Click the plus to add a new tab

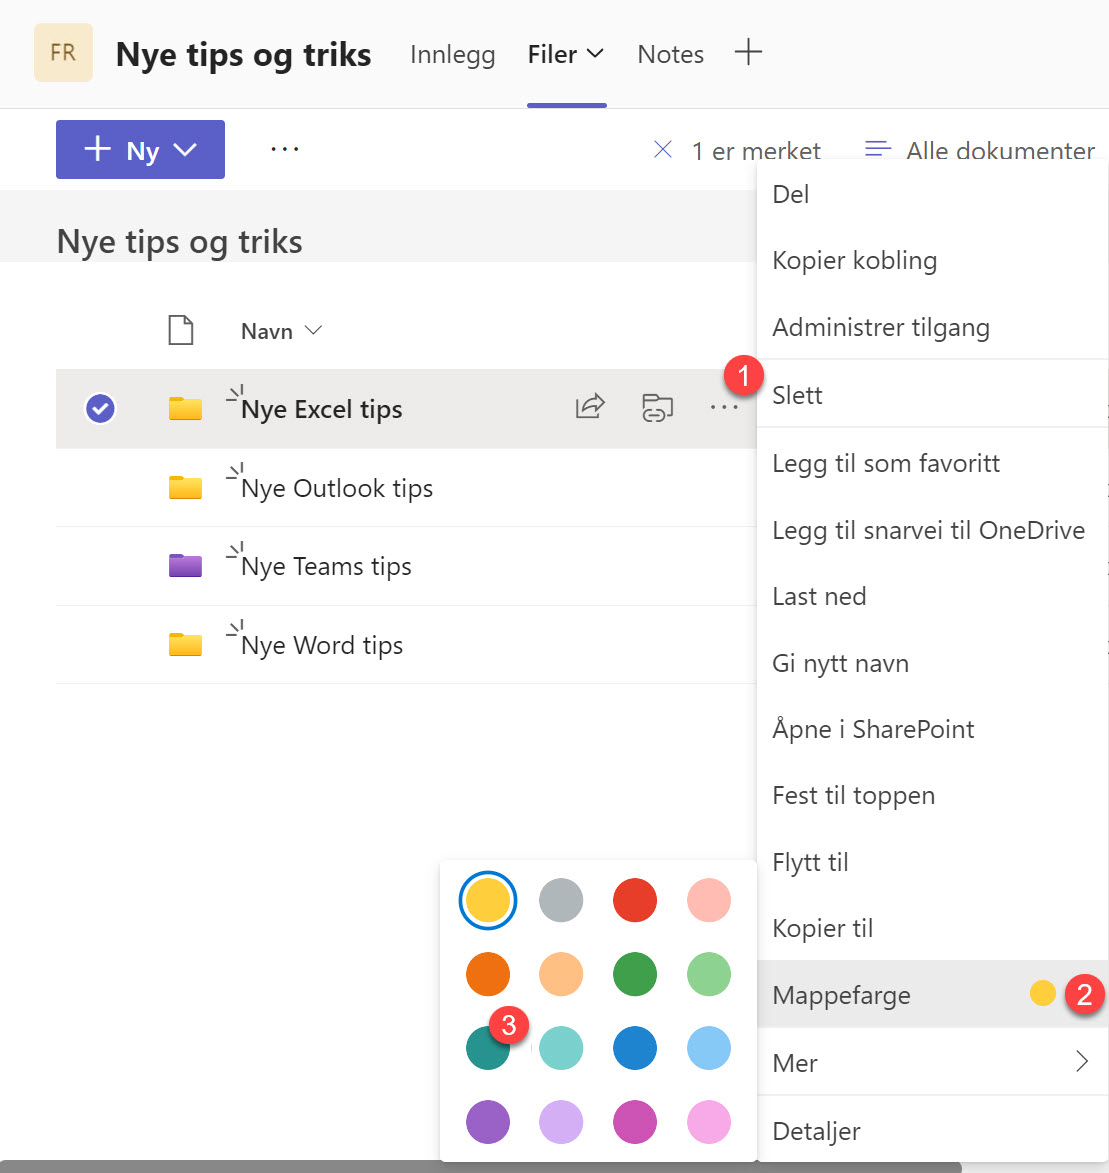pos(748,54)
